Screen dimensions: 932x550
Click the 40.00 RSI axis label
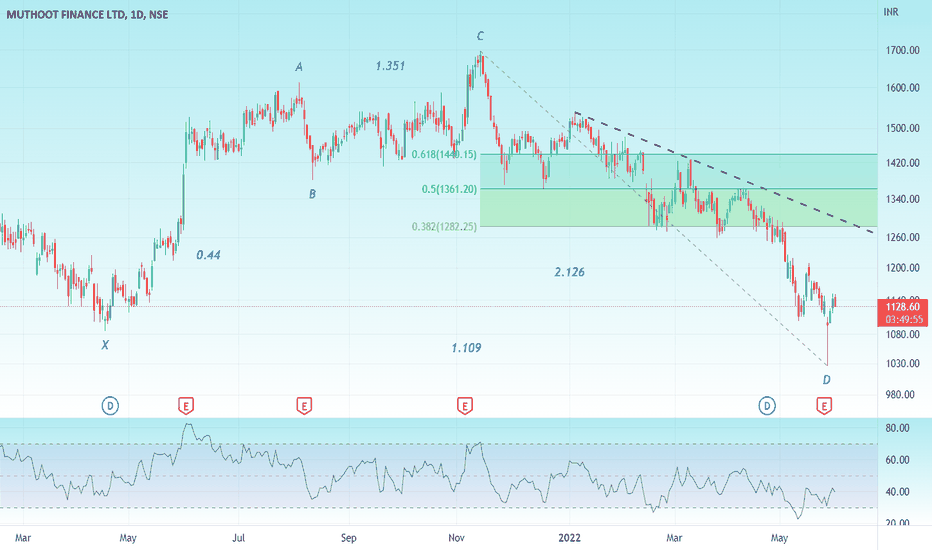(x=898, y=492)
